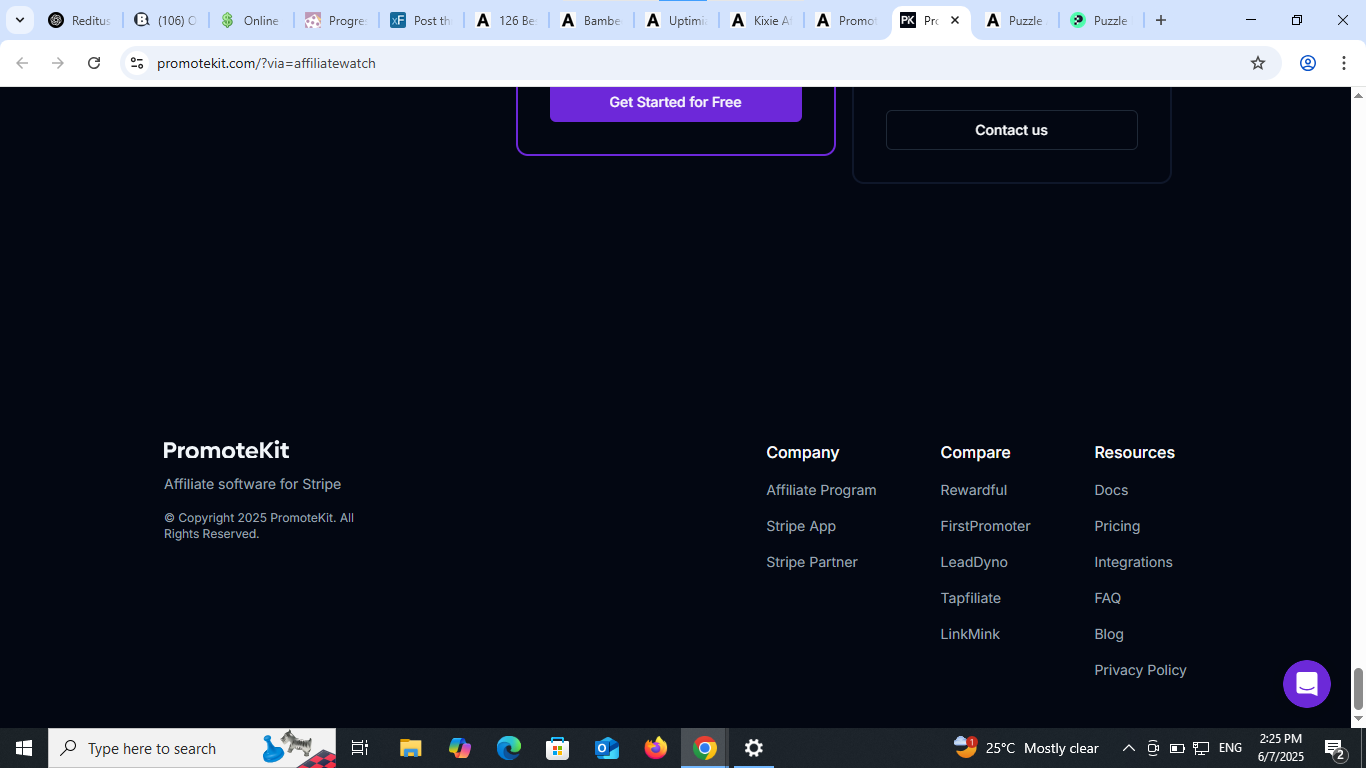The height and width of the screenshot is (768, 1366).
Task: Open the LeadDyno comparison link
Action: (974, 562)
